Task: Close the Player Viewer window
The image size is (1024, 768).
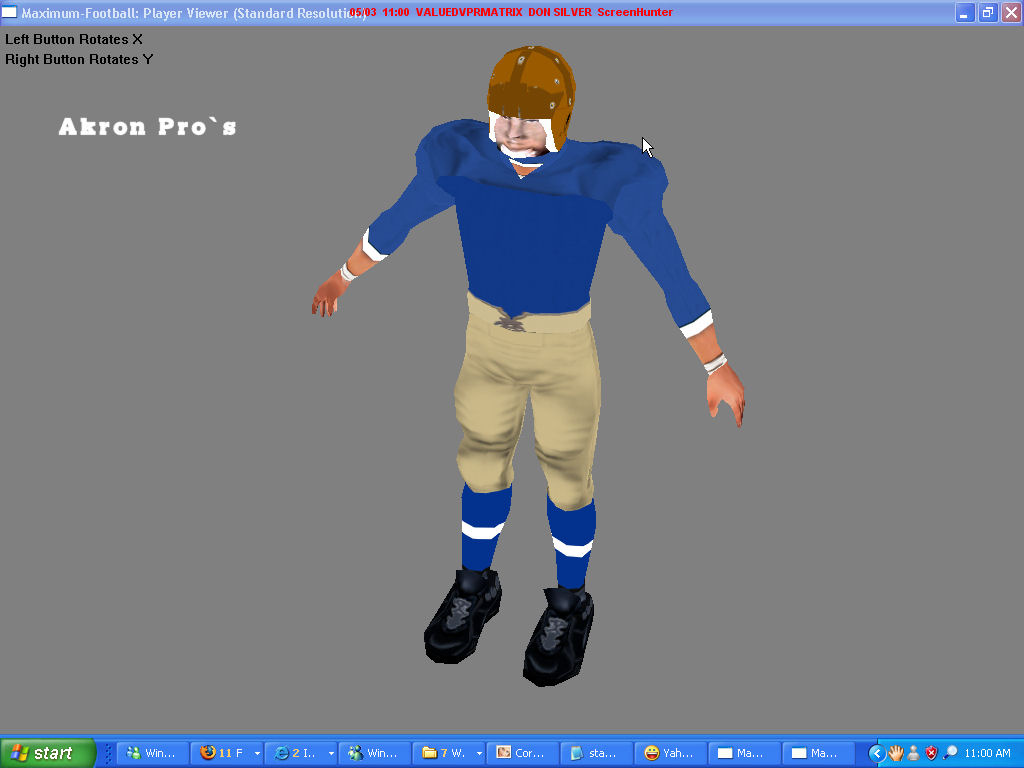Action: point(1012,12)
